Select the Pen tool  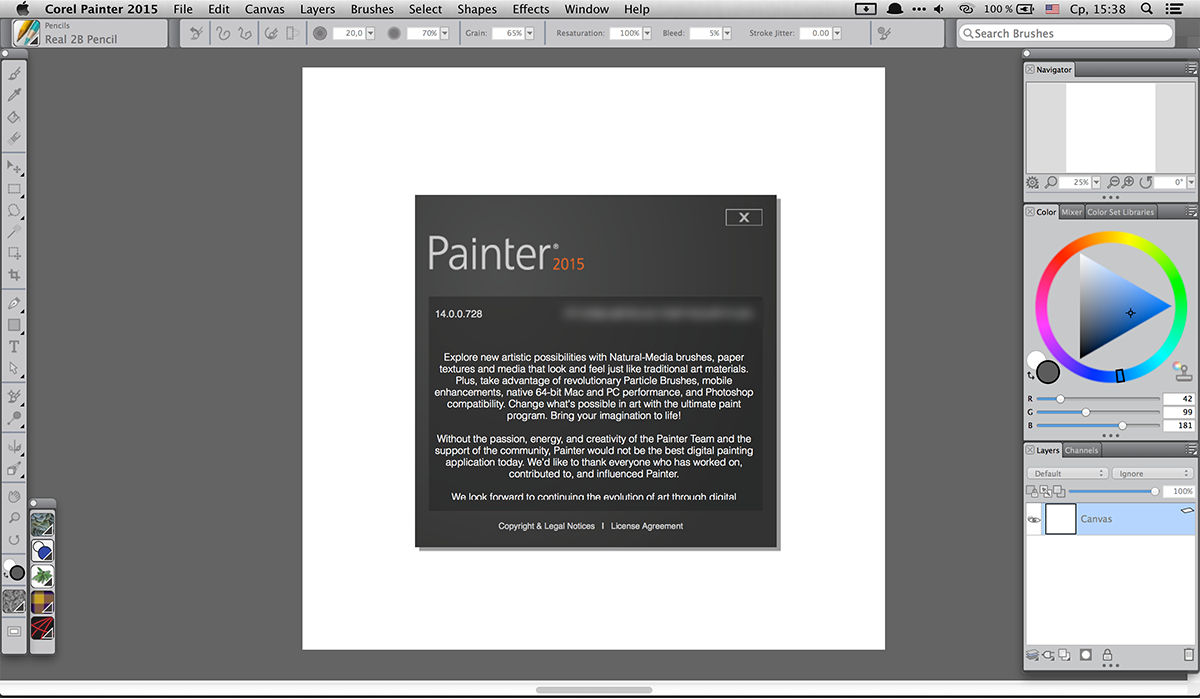[x=14, y=303]
